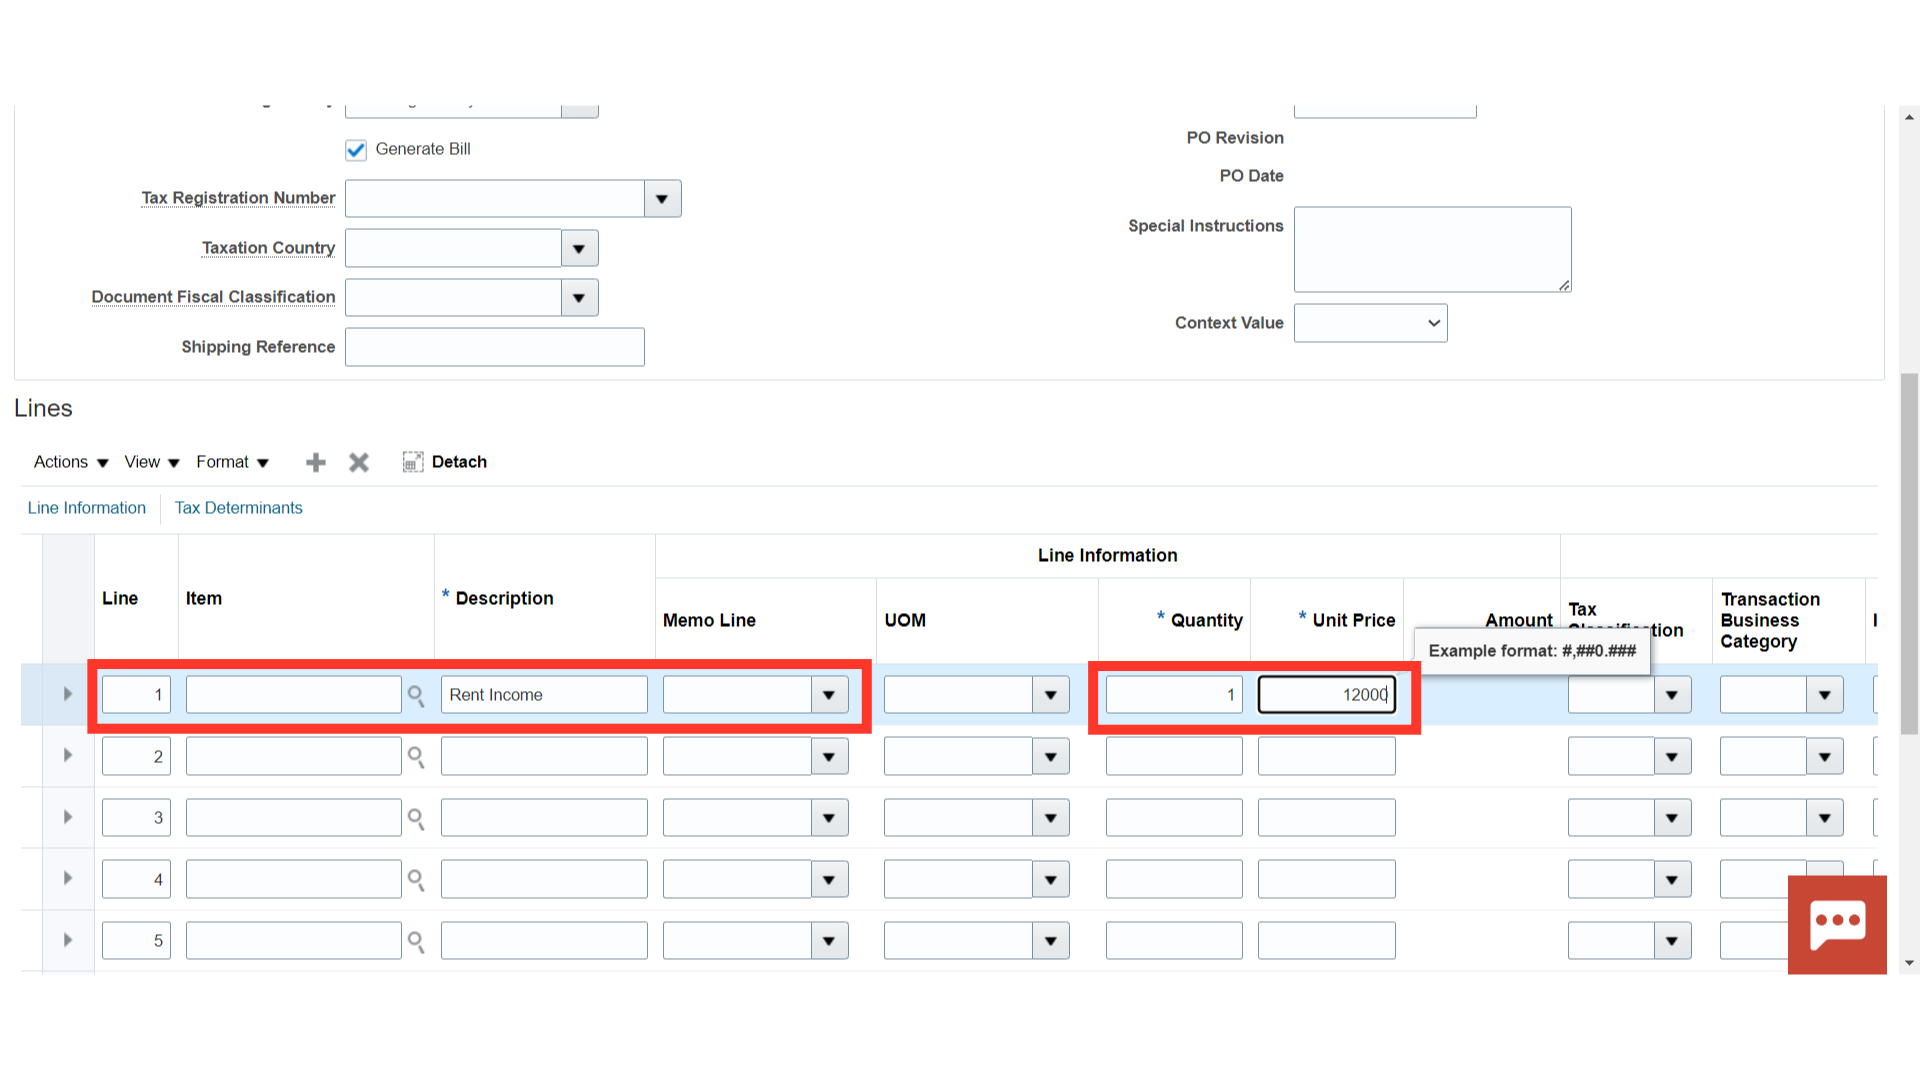Toggle the Generate Bill checkbox

[356, 150]
